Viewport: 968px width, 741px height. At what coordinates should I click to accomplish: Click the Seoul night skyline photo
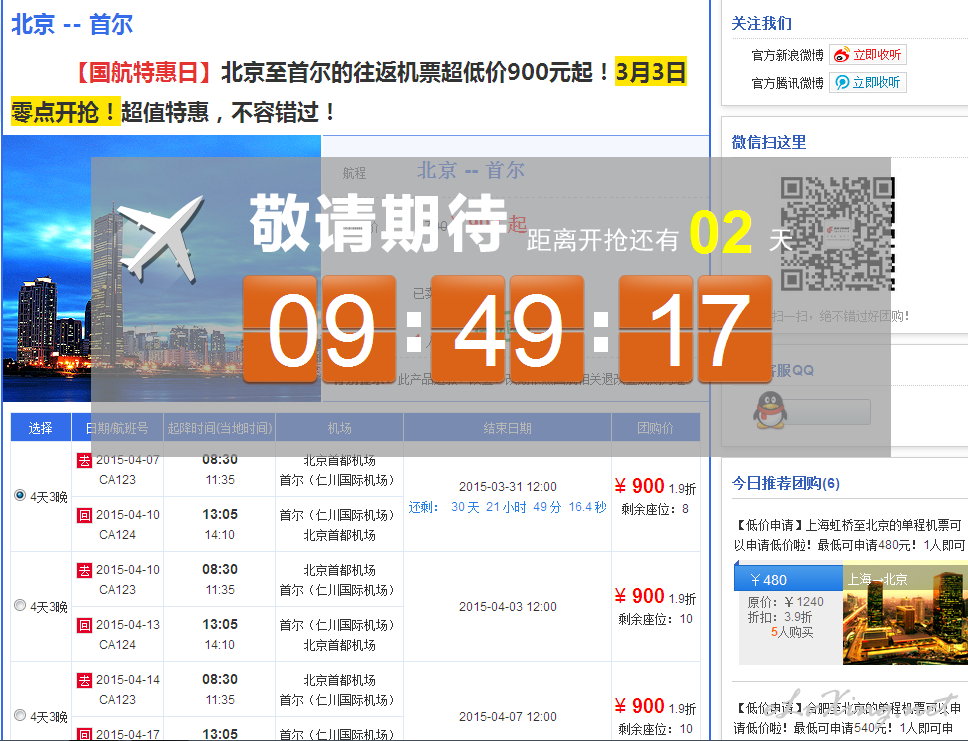162,269
